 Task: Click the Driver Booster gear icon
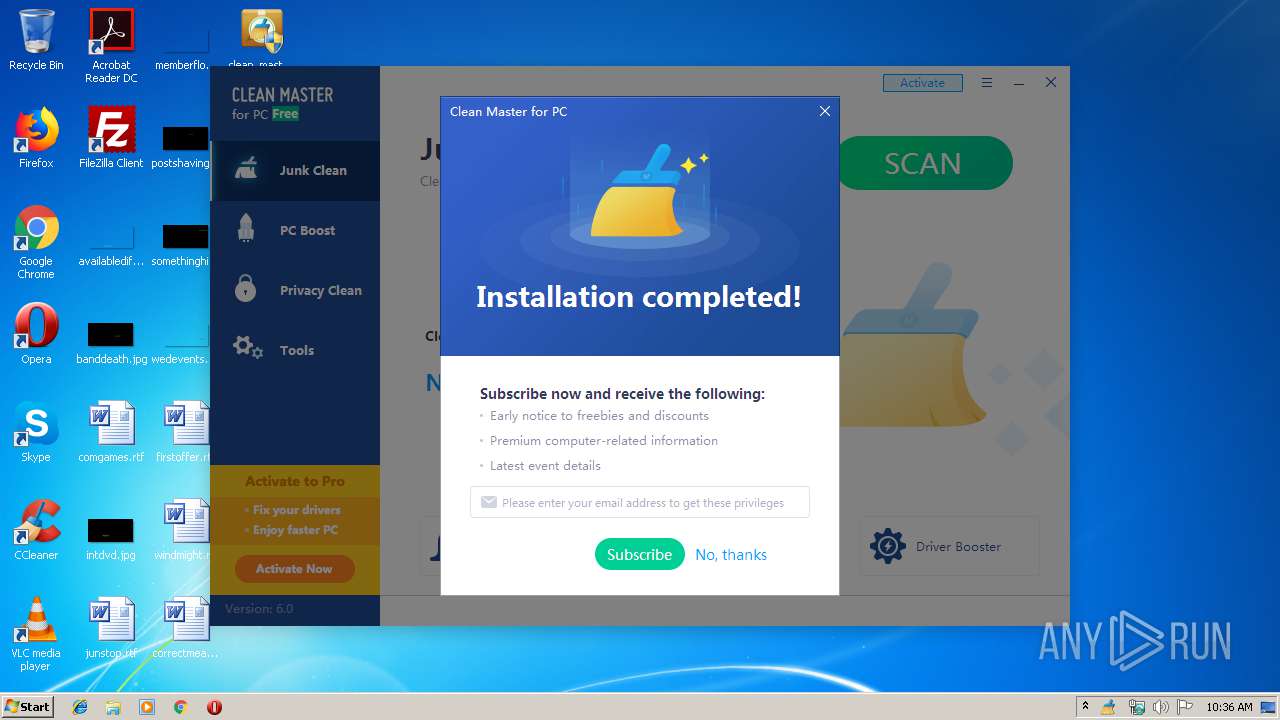point(888,546)
